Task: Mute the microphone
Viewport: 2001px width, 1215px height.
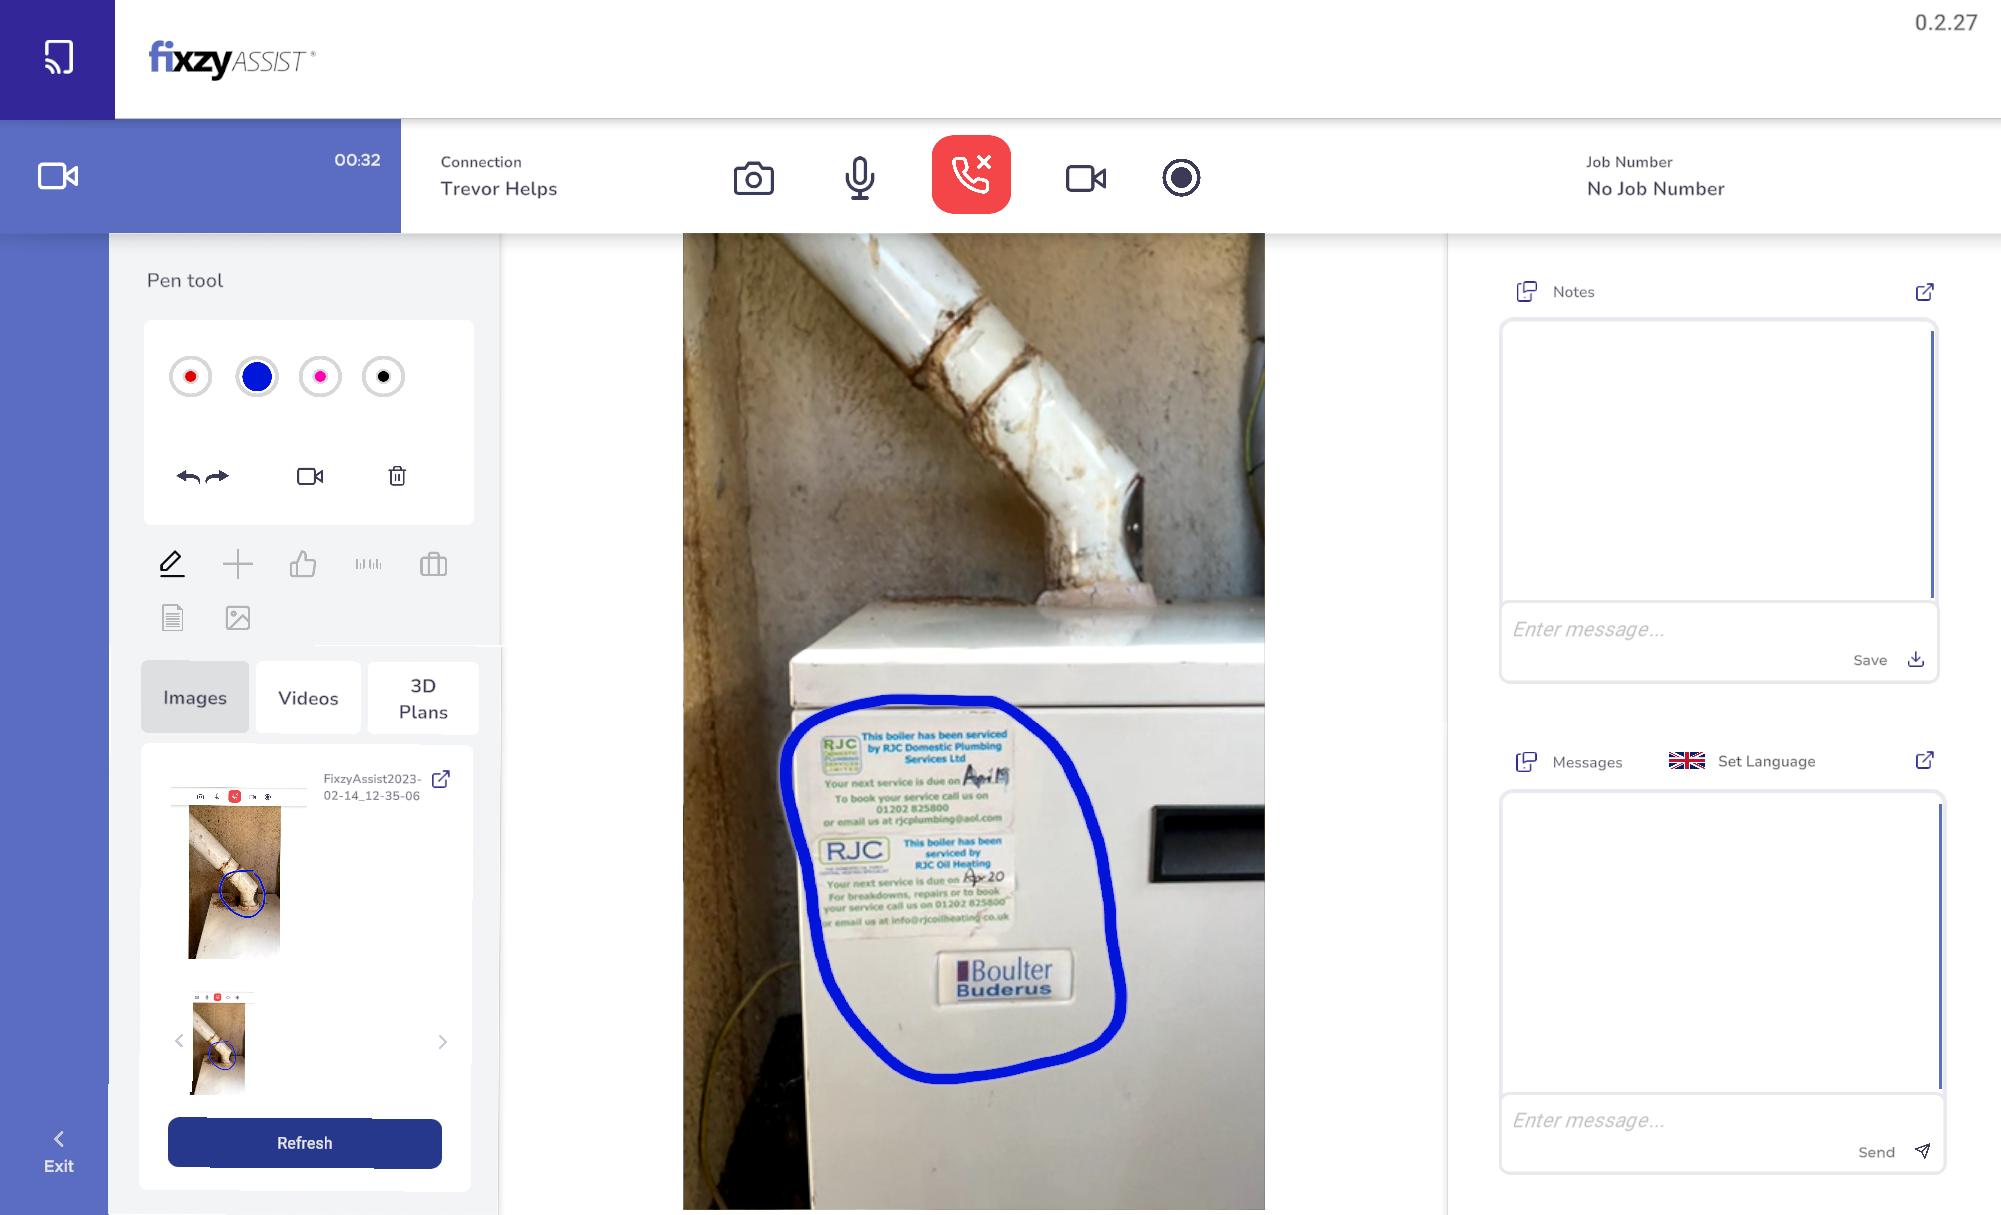Action: coord(859,179)
